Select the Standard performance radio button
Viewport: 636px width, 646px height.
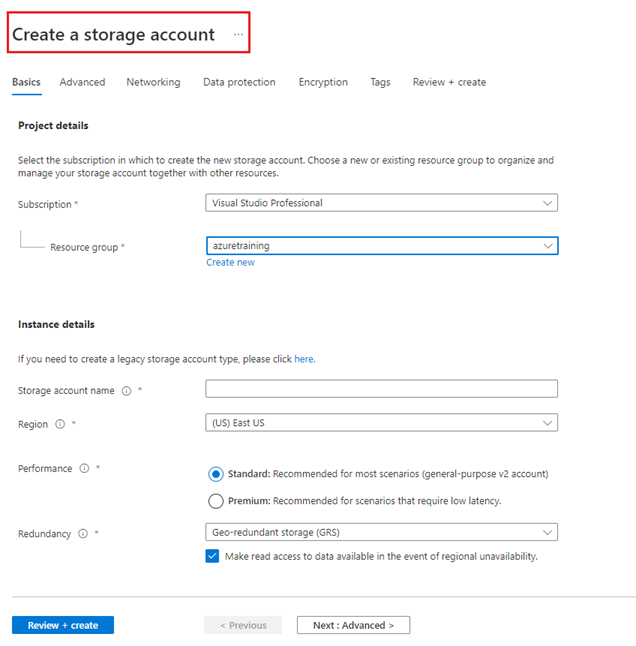coord(215,474)
